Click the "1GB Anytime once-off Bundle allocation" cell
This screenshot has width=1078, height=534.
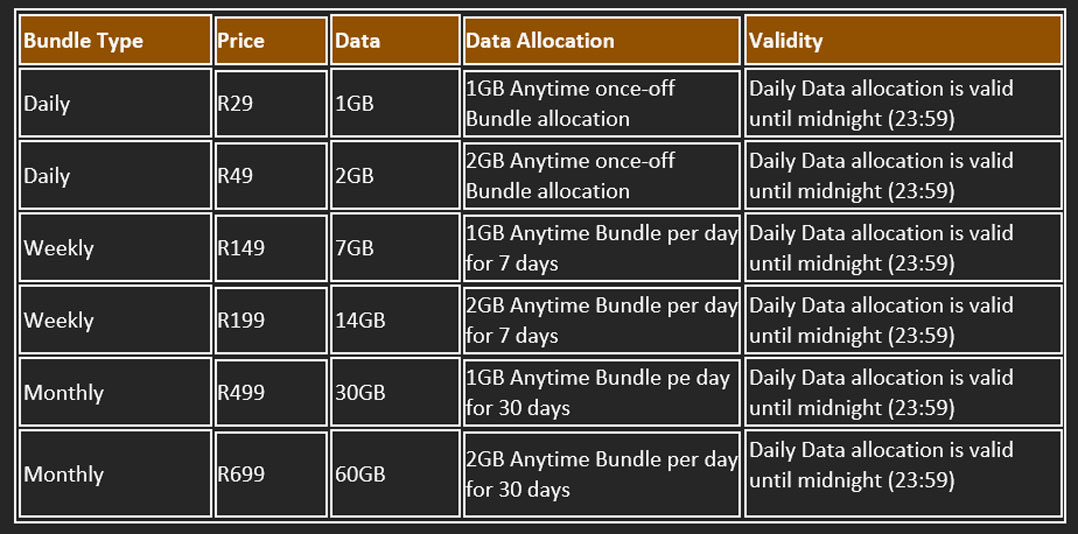[570, 103]
